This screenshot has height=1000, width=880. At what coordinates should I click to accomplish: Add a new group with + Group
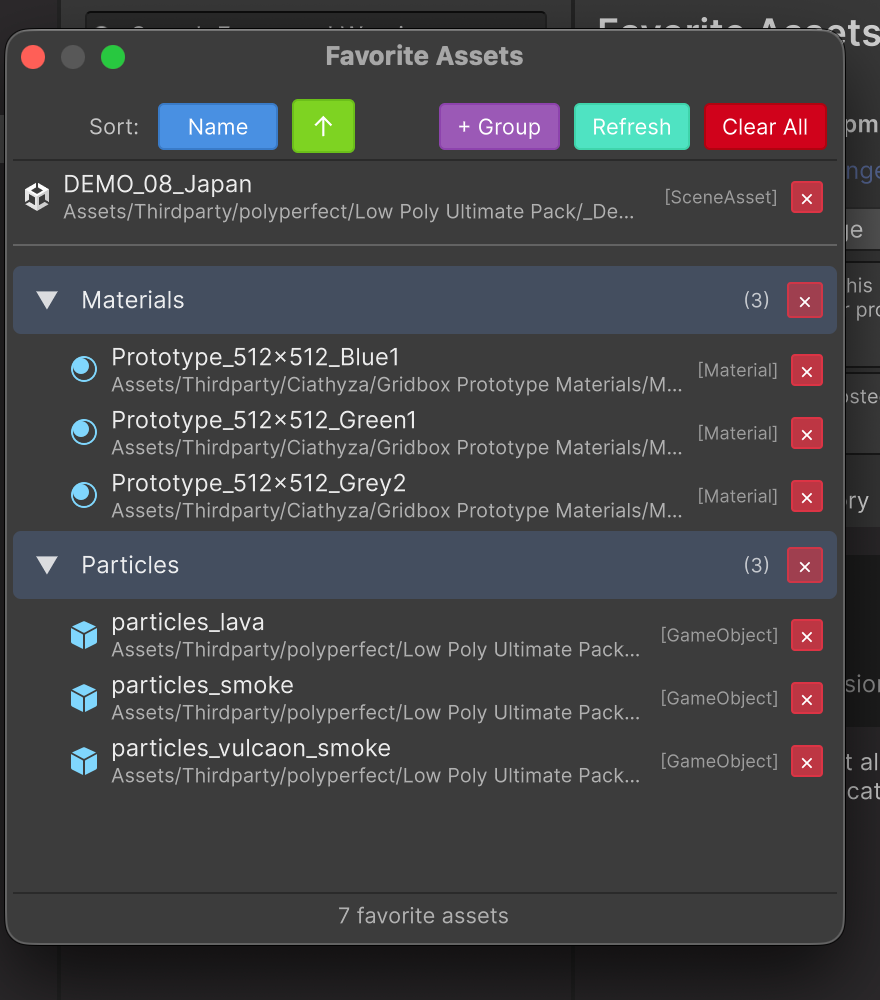point(499,127)
